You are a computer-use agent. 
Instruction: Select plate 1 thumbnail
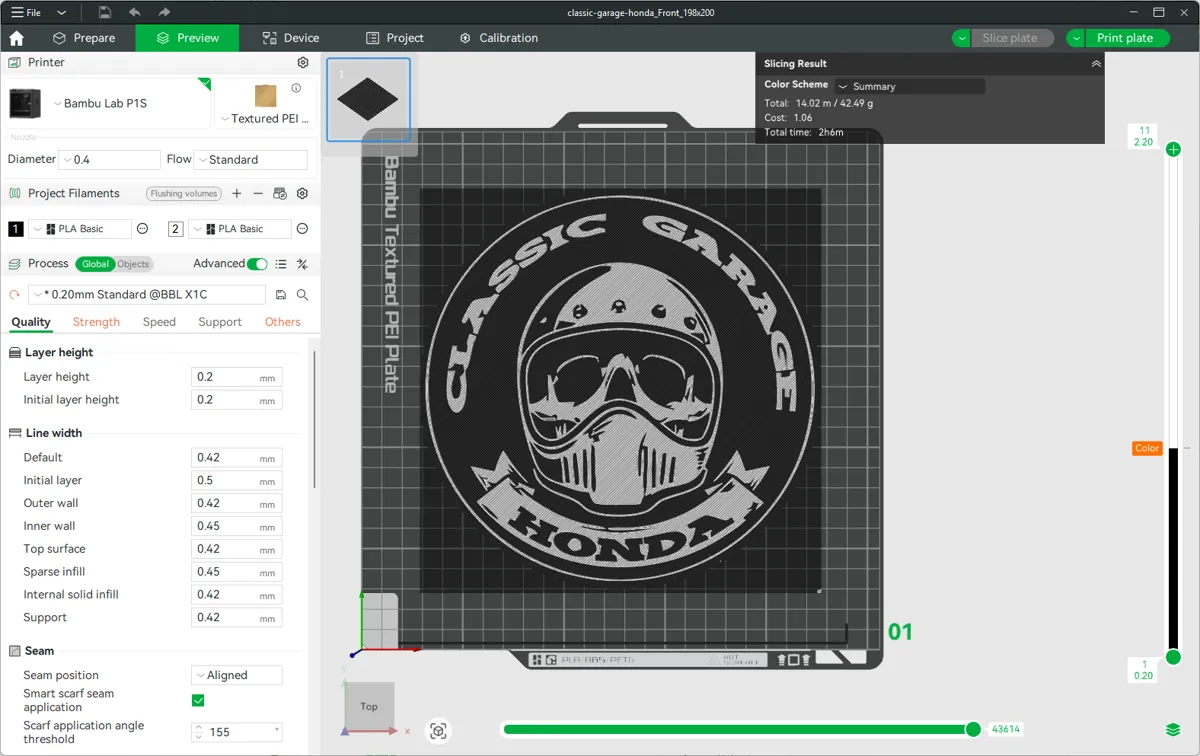368,100
